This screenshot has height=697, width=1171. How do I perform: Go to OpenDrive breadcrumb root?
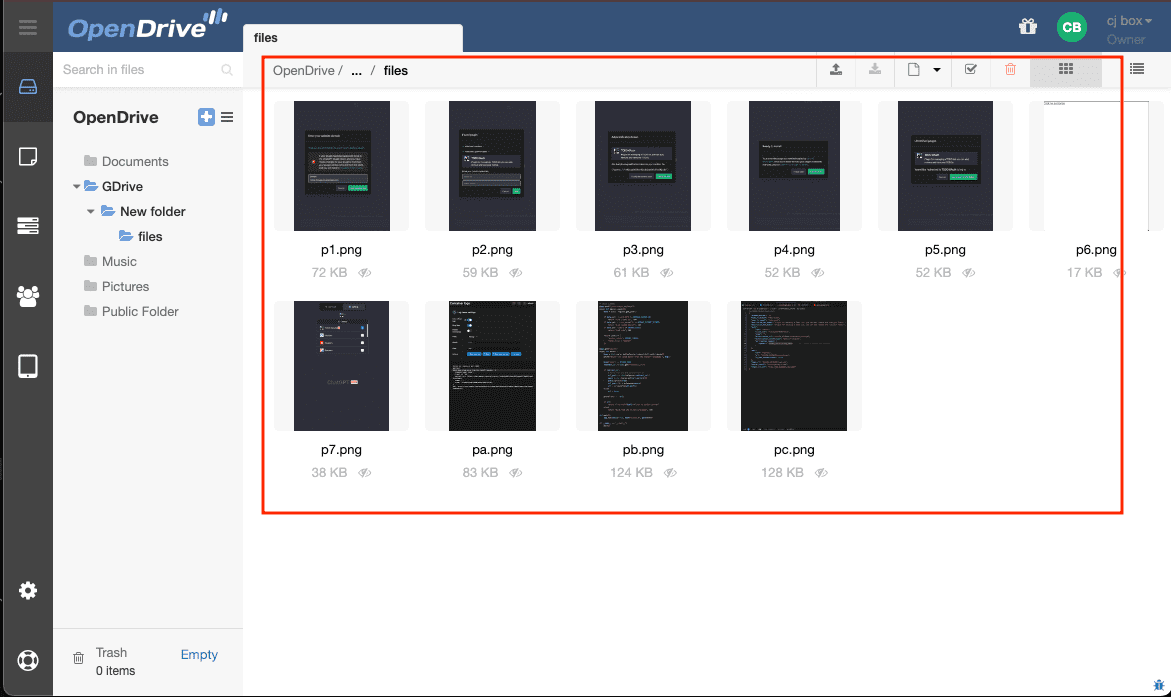coord(303,70)
